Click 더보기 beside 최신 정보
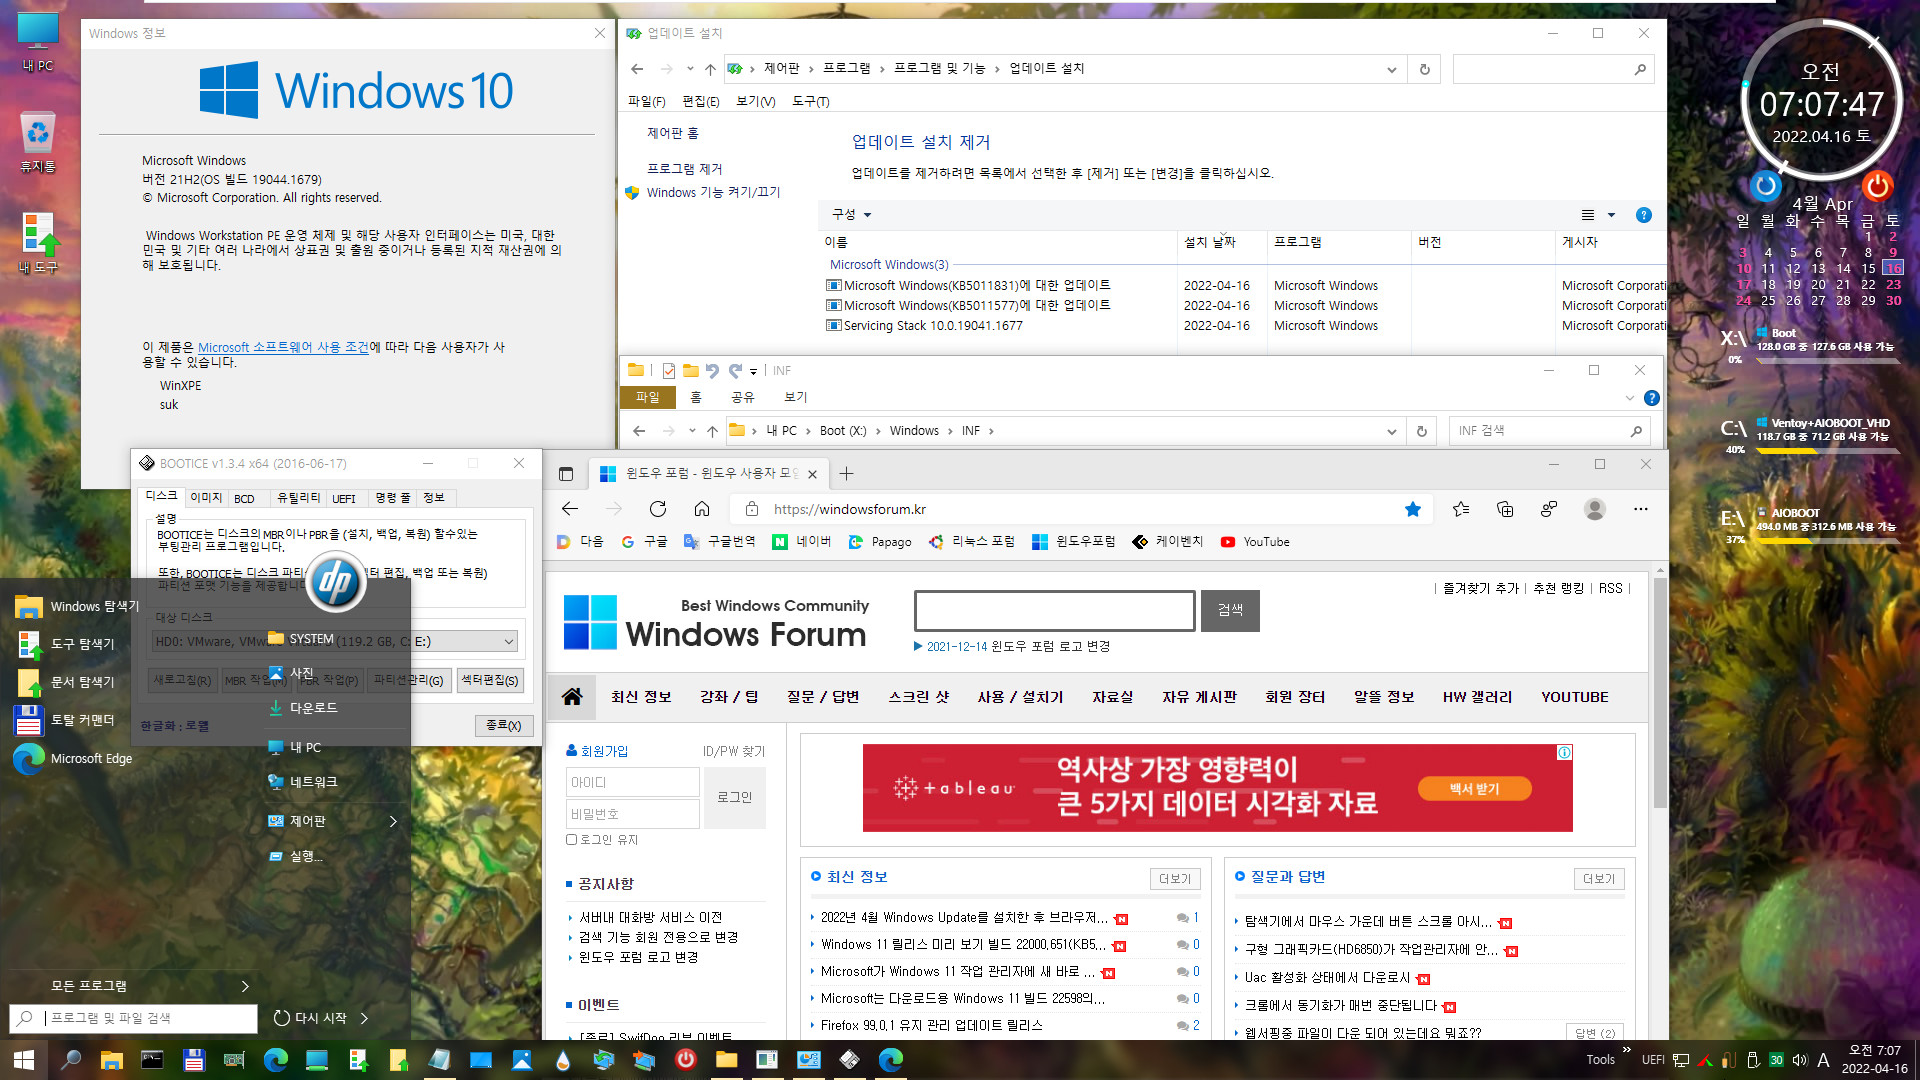Image resolution: width=1920 pixels, height=1080 pixels. click(1175, 878)
